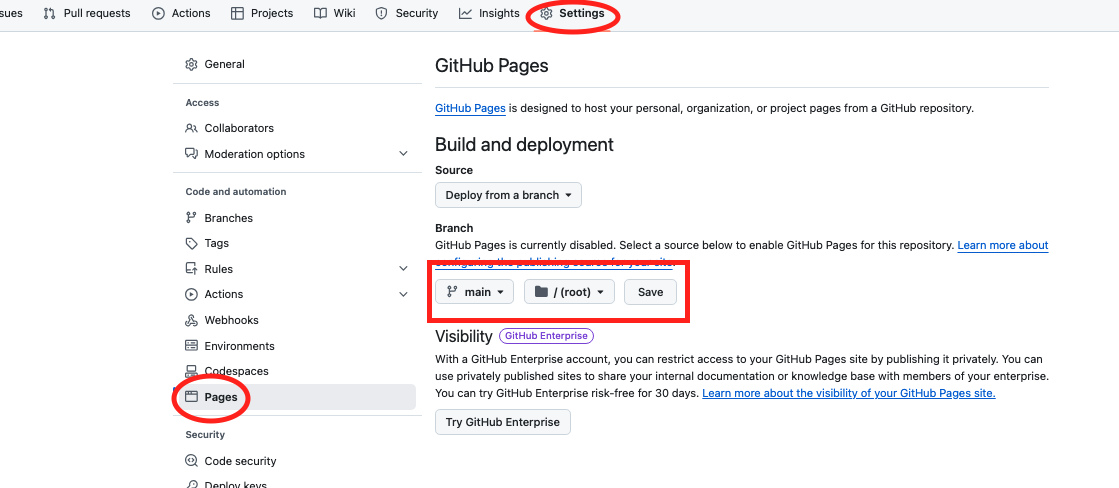Click the Save button
The image size is (1119, 488).
650,292
